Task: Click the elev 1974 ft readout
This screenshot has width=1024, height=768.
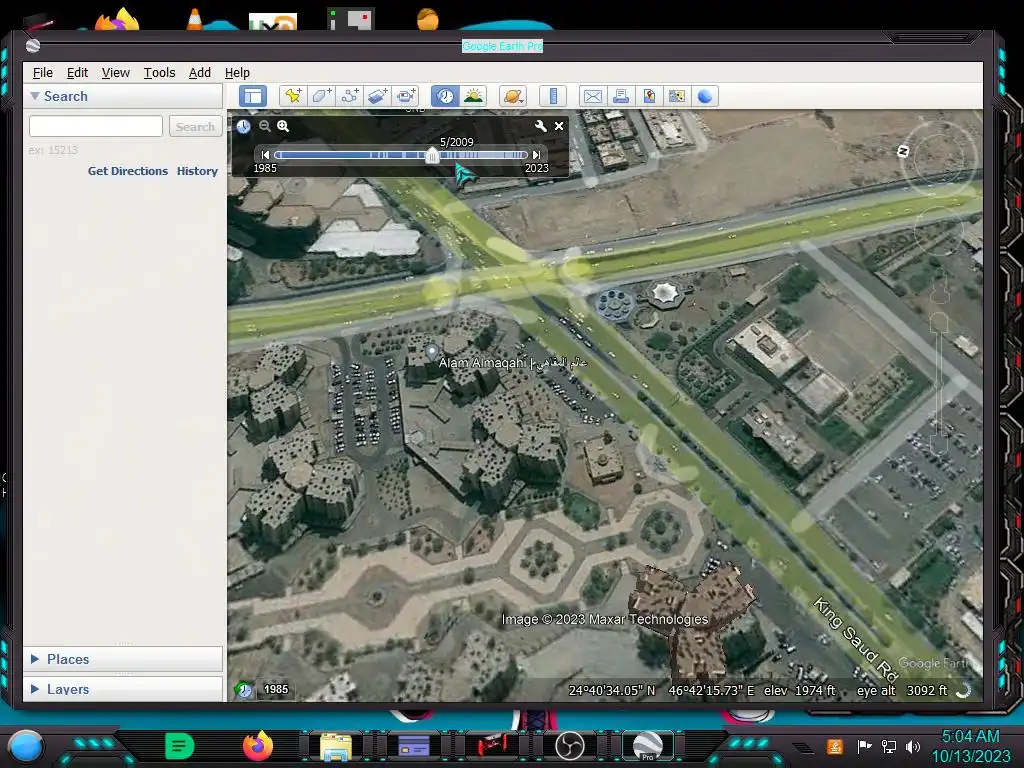Action: [800, 690]
